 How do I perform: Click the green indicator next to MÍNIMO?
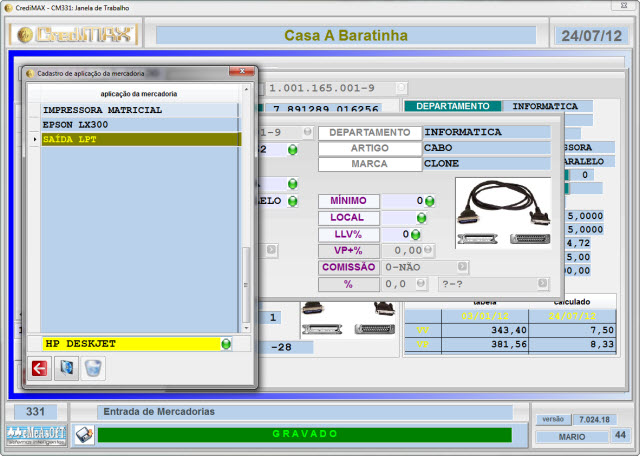(429, 201)
